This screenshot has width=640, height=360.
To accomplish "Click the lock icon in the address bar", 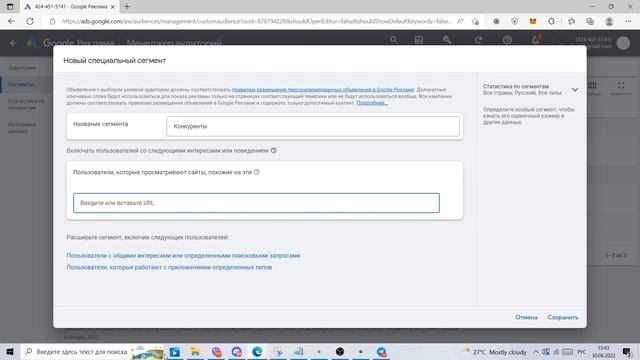I will tap(52, 21).
